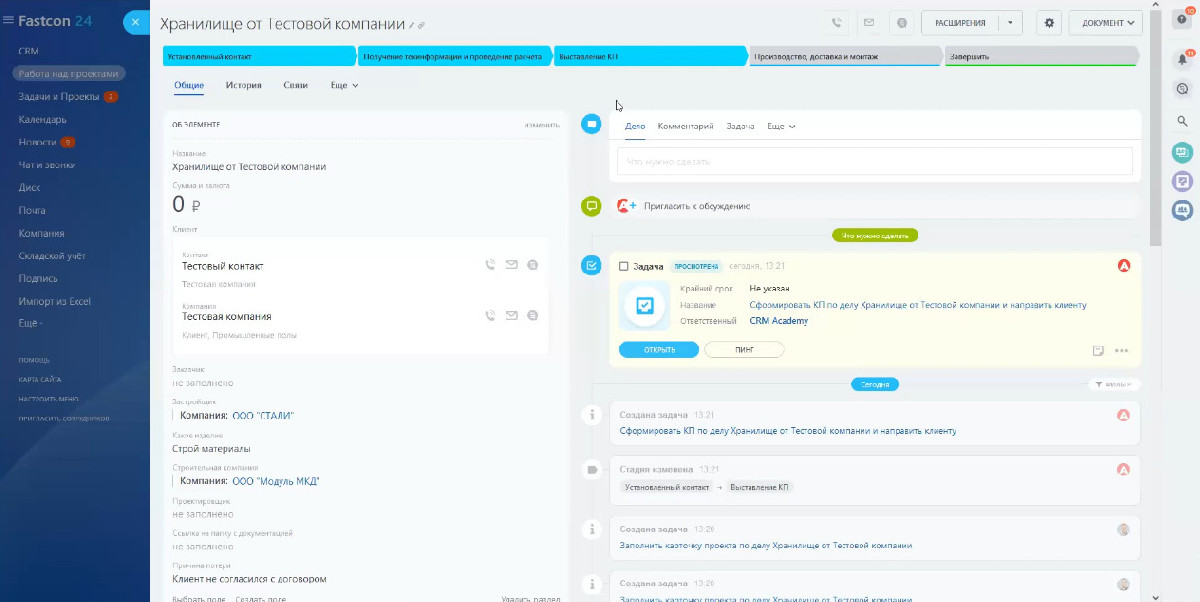
Task: Click the chat bubble icon in the header
Action: click(901, 22)
